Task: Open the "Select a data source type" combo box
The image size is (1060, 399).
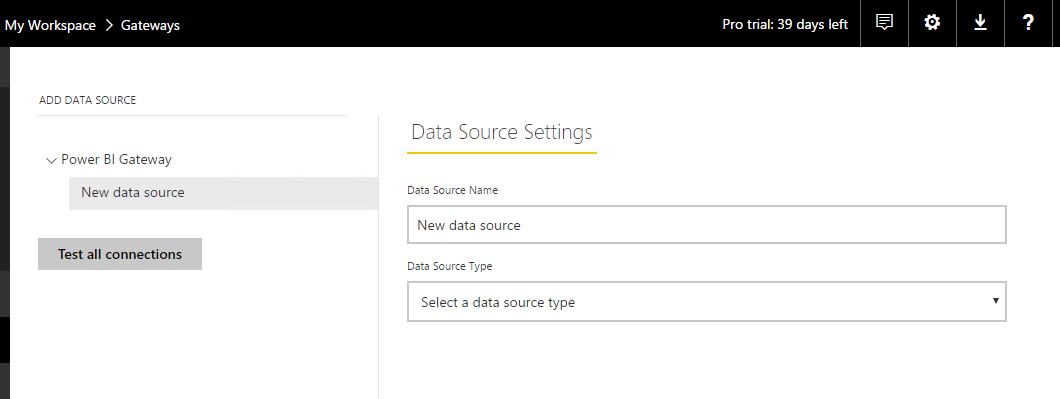Action: 706,302
